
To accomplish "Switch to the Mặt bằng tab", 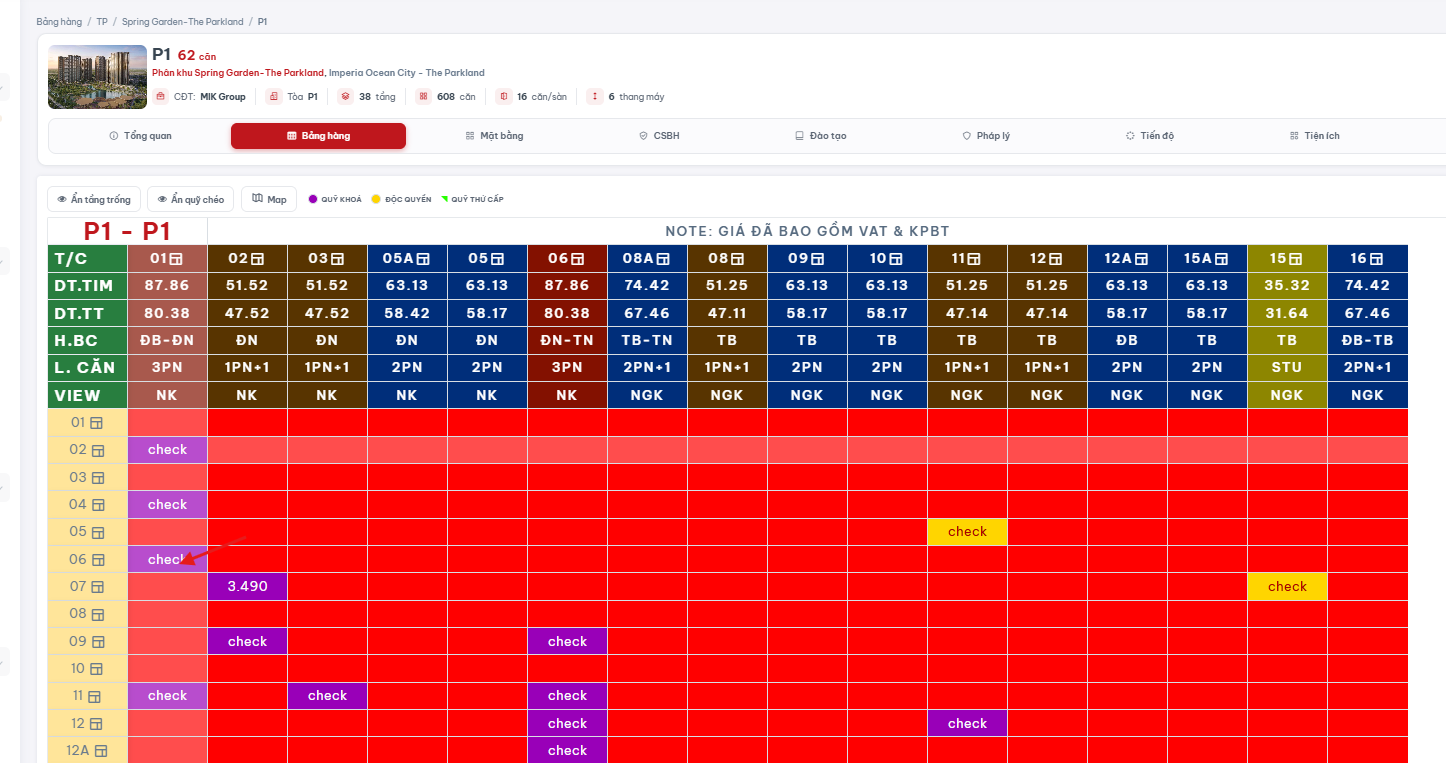I will pos(494,136).
